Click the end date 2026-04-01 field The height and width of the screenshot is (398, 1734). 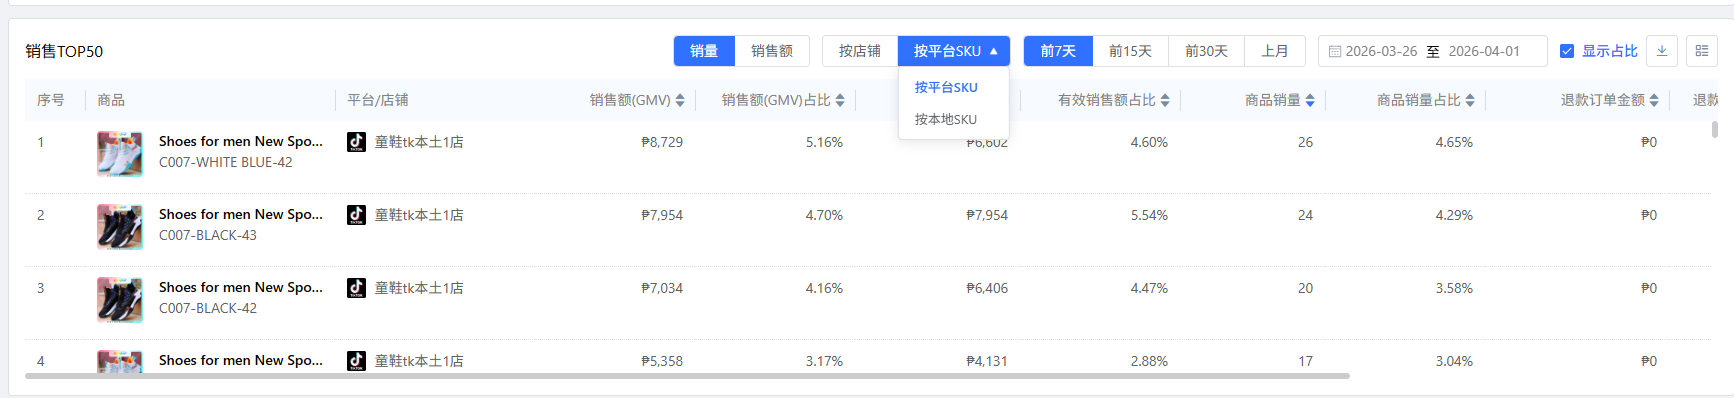(x=1484, y=51)
